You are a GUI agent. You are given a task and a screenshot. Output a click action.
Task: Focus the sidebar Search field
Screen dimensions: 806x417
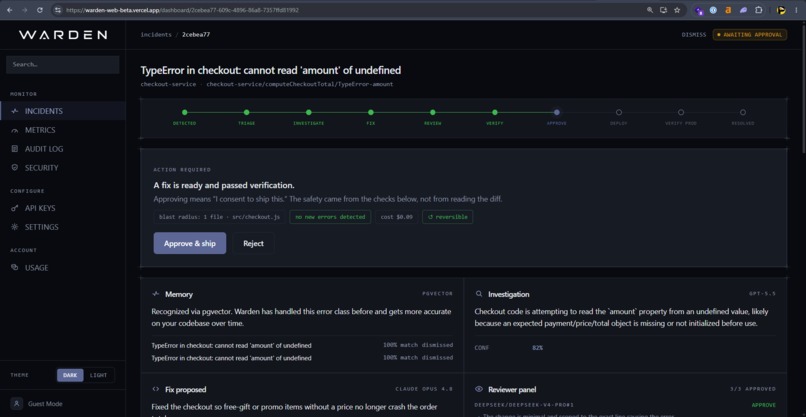pos(63,65)
